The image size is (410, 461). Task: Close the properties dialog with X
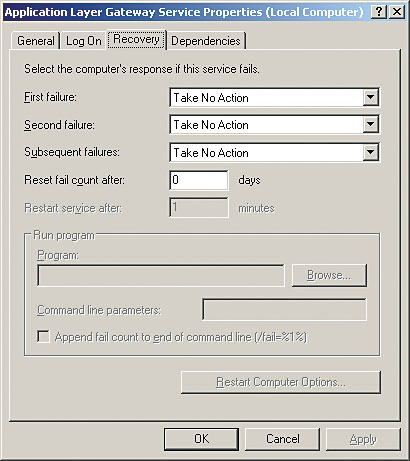click(x=397, y=12)
